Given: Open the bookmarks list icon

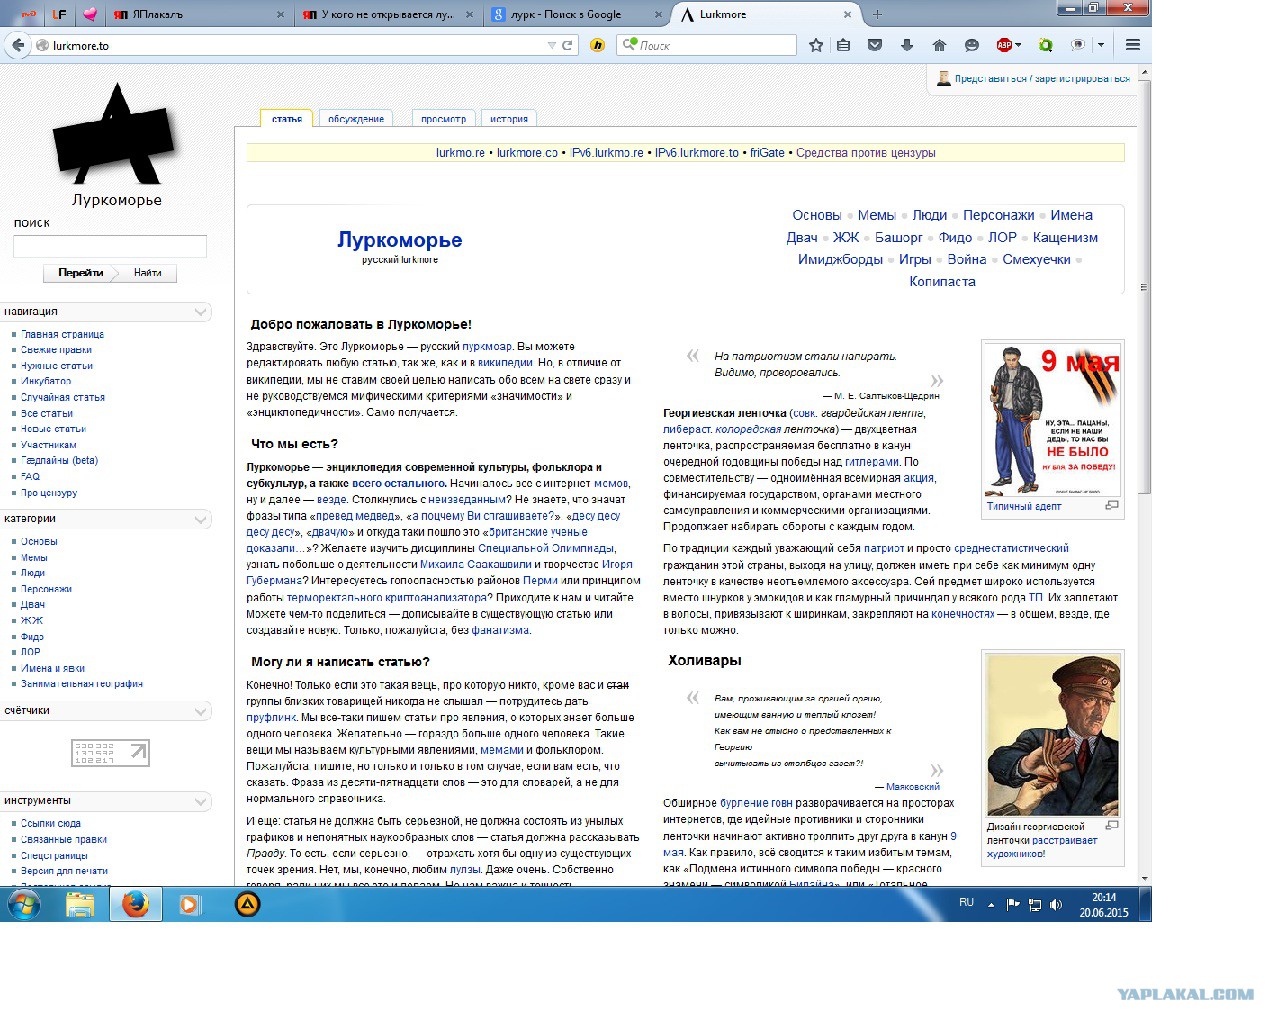Looking at the screenshot, I should pyautogui.click(x=844, y=45).
